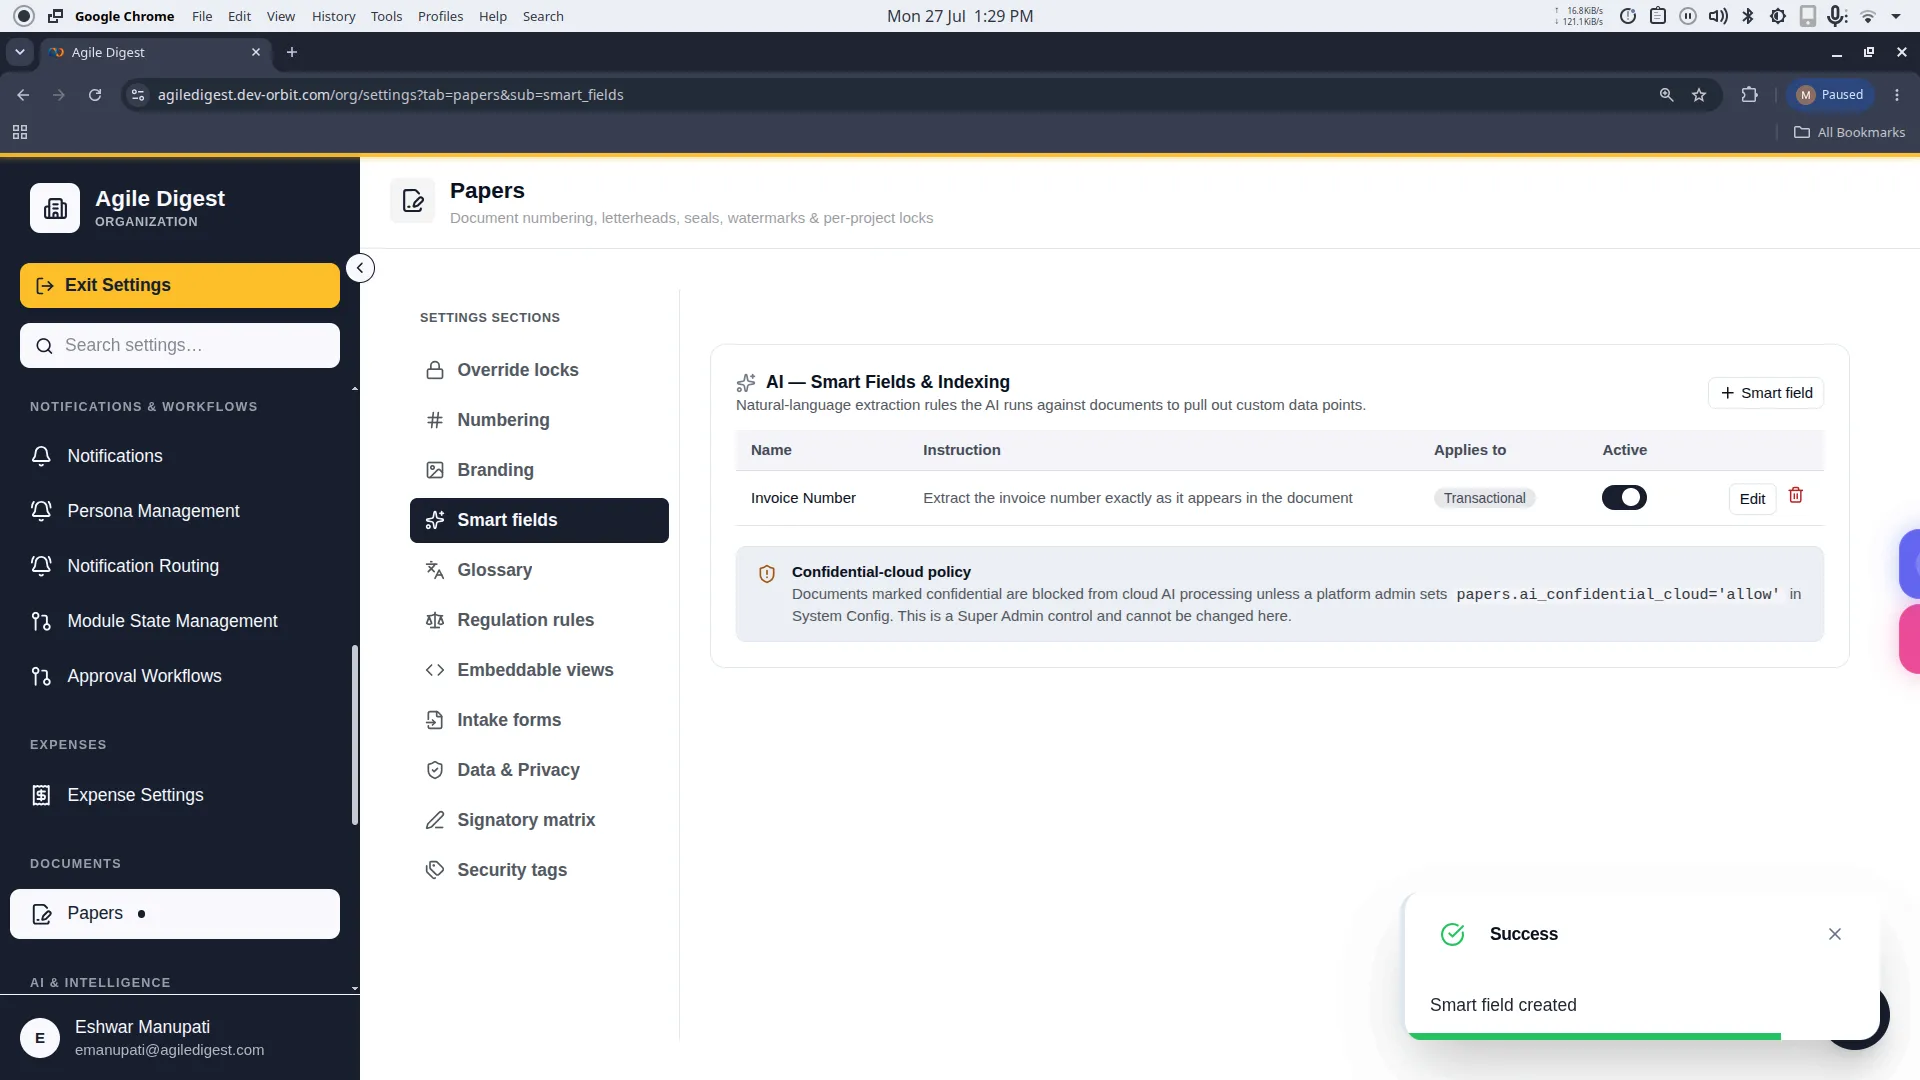Click the Success check icon
The image size is (1920, 1080).
[x=1452, y=934]
